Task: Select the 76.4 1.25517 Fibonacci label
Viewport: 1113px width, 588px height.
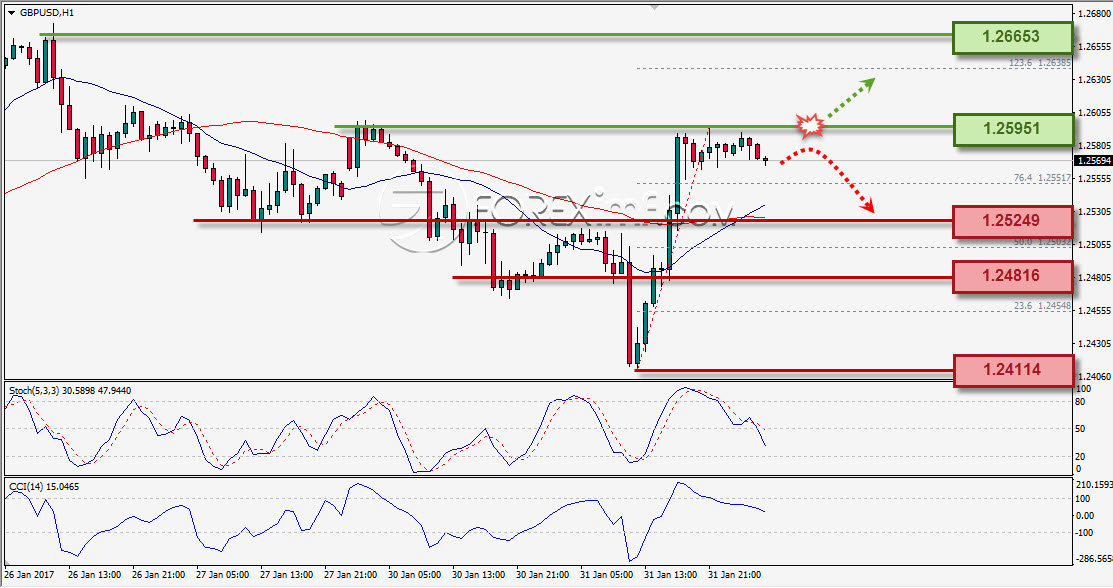Action: [x=1042, y=178]
